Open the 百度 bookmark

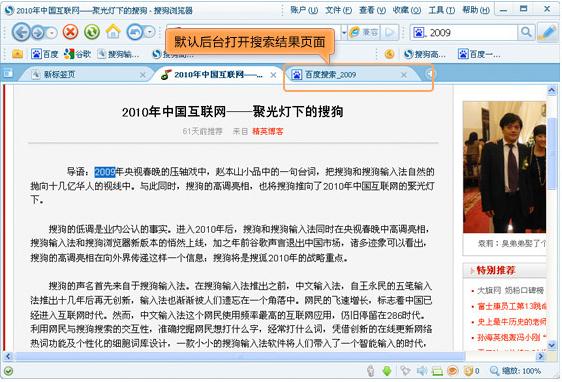tap(45, 54)
